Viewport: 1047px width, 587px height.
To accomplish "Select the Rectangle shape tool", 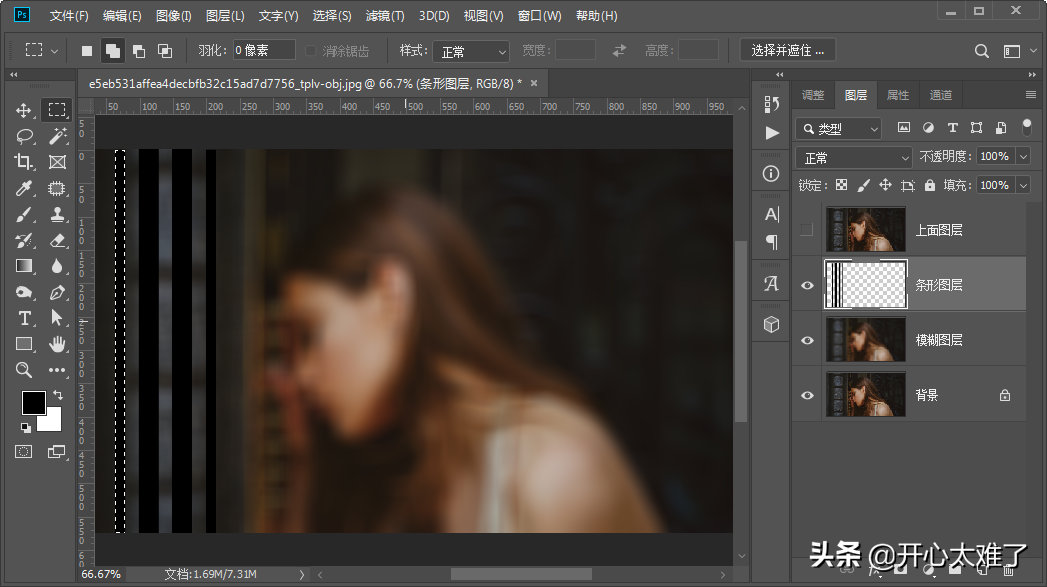I will click(23, 344).
